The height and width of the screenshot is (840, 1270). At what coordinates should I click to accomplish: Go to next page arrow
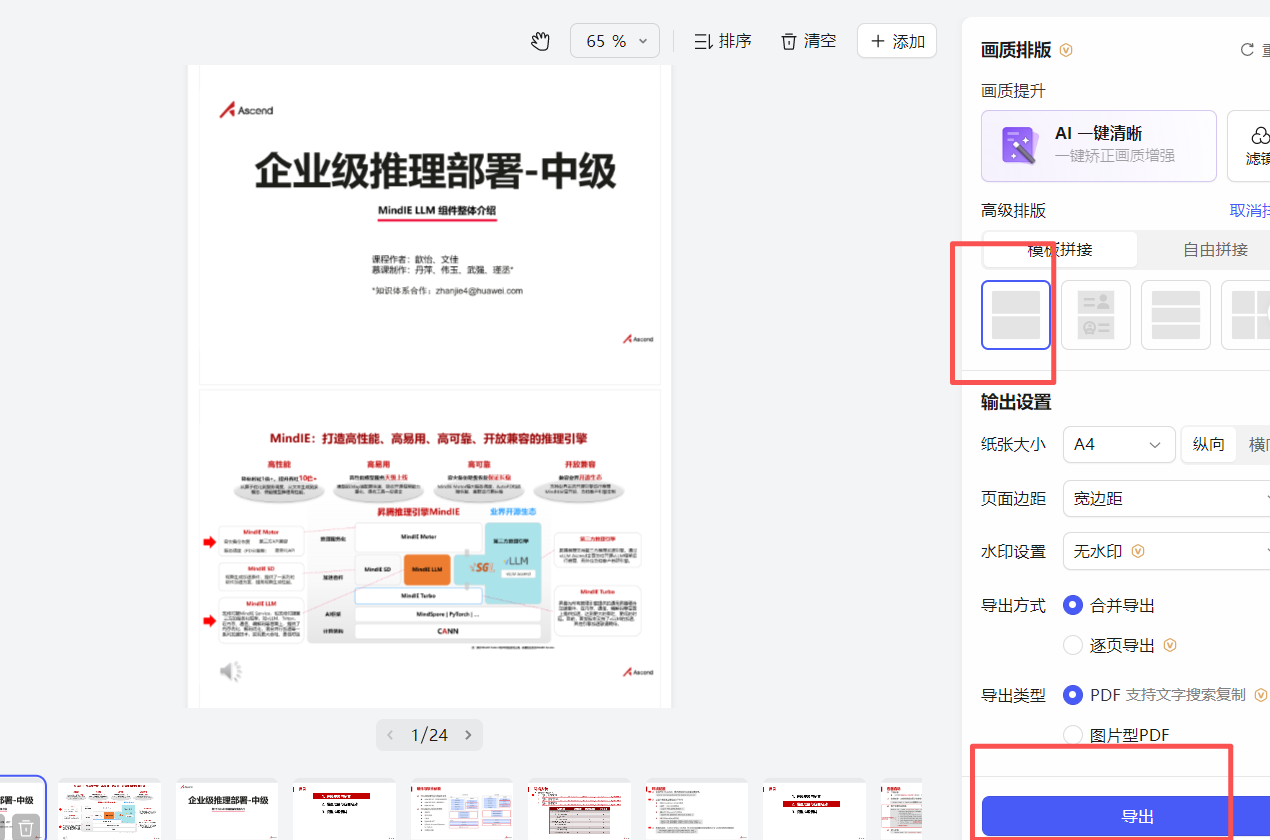(467, 735)
